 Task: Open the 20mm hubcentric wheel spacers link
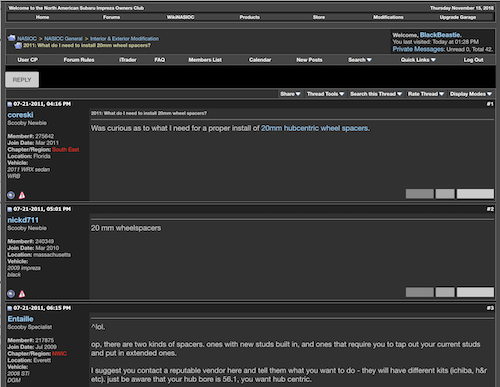pyautogui.click(x=315, y=128)
